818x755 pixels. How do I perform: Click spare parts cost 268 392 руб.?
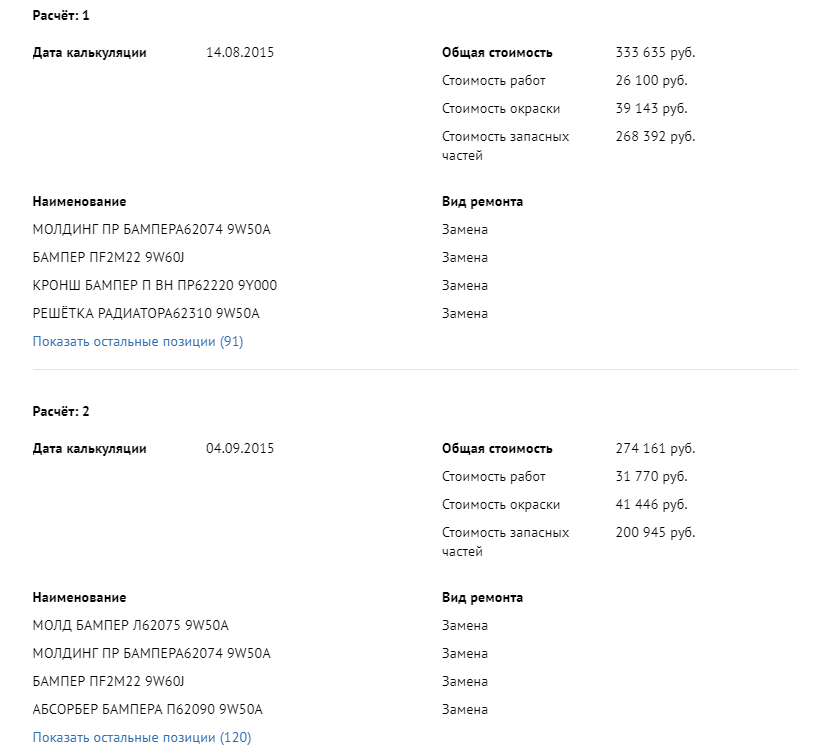click(x=655, y=137)
